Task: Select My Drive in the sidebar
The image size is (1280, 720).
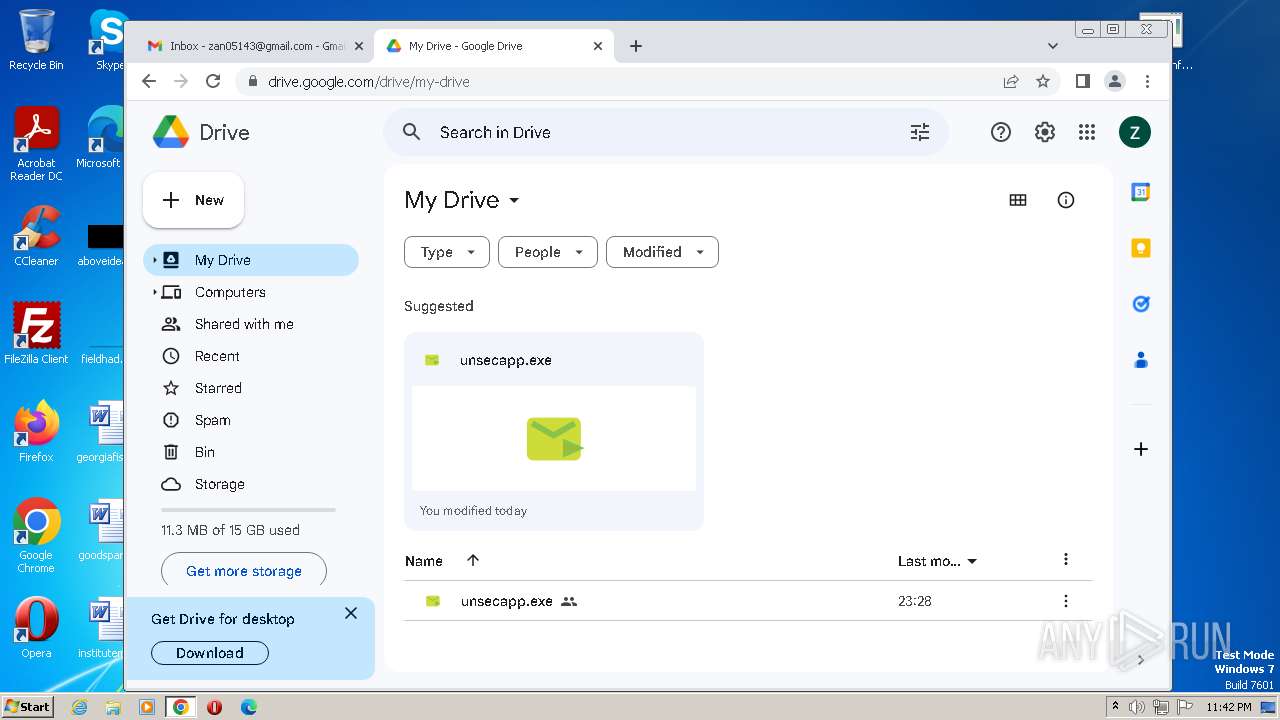Action: coord(251,260)
